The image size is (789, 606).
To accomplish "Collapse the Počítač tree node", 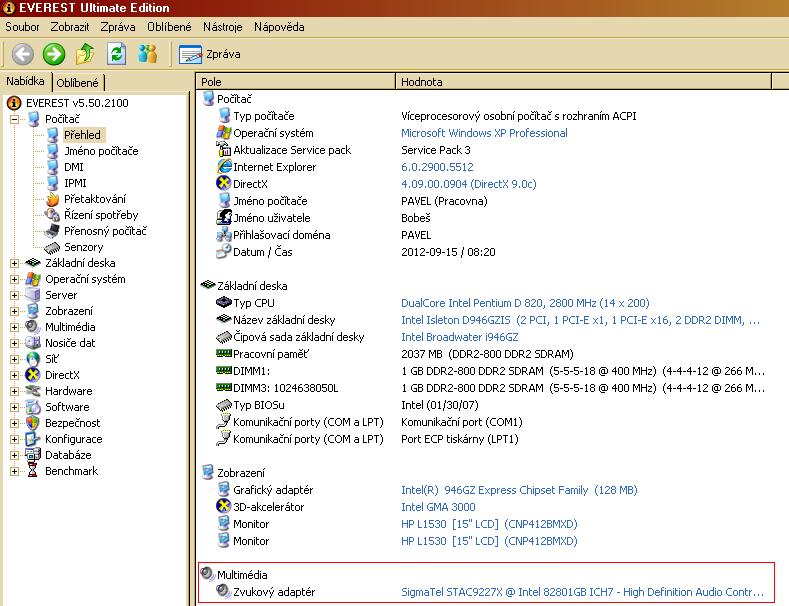I will point(15,119).
